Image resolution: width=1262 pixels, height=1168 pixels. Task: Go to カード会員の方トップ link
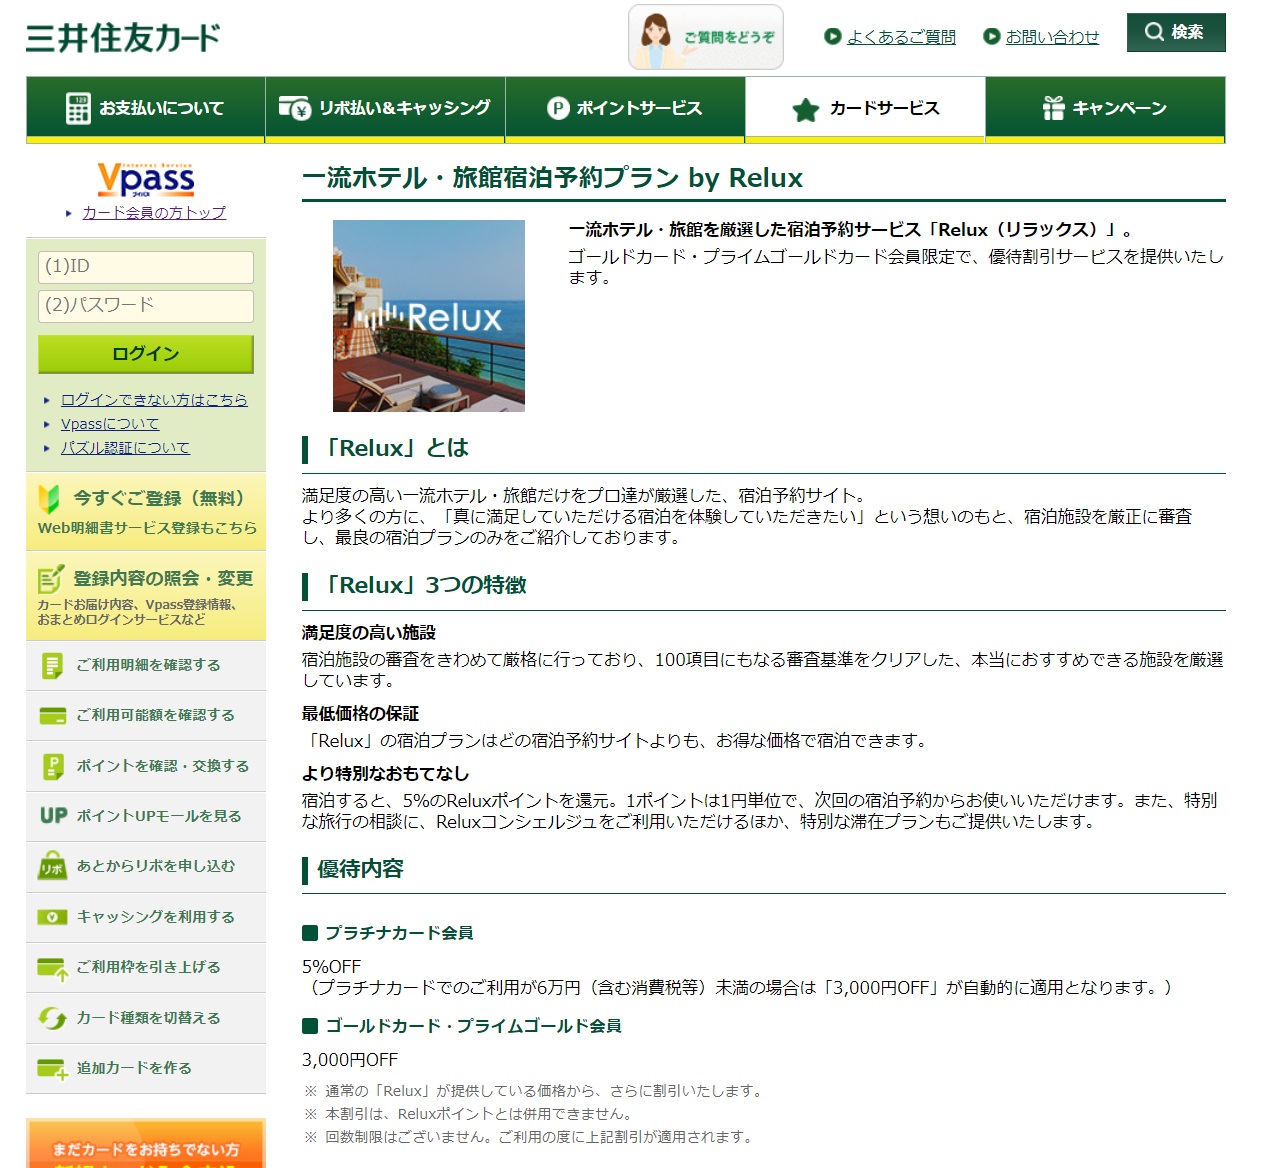coord(154,213)
